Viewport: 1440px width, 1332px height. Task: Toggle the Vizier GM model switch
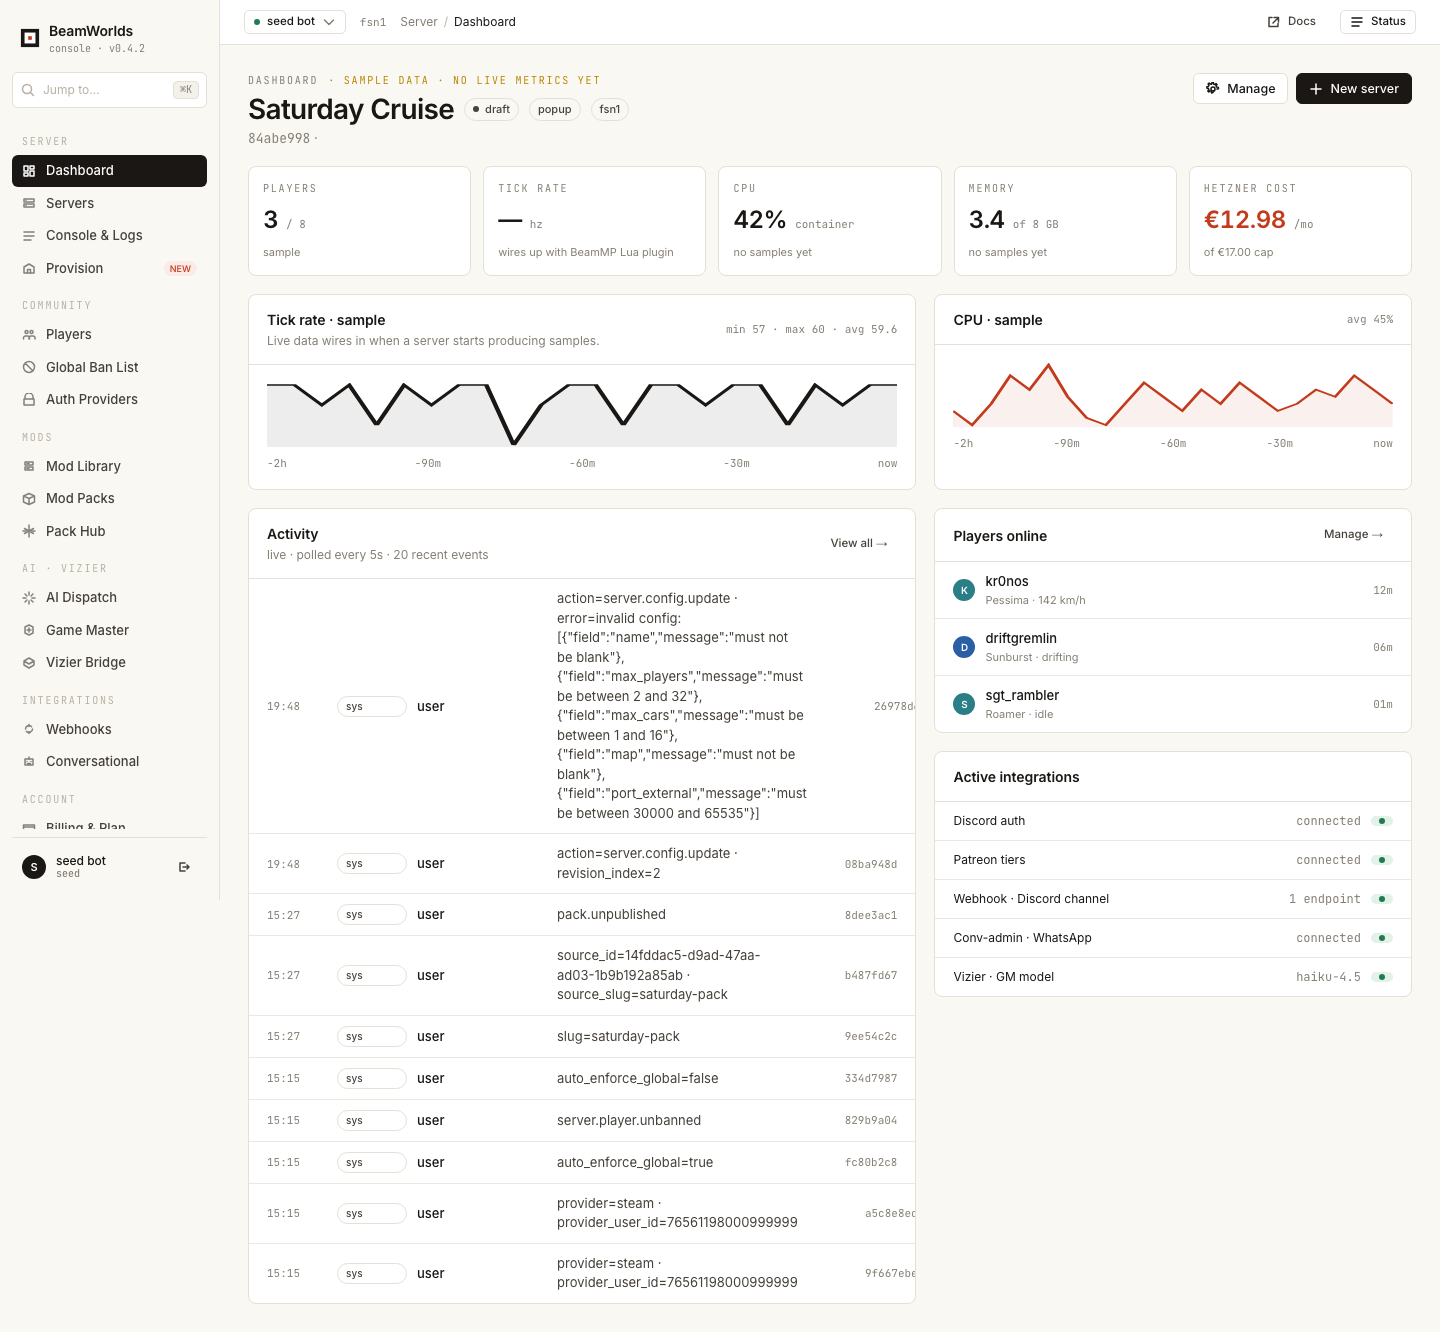pyautogui.click(x=1382, y=977)
